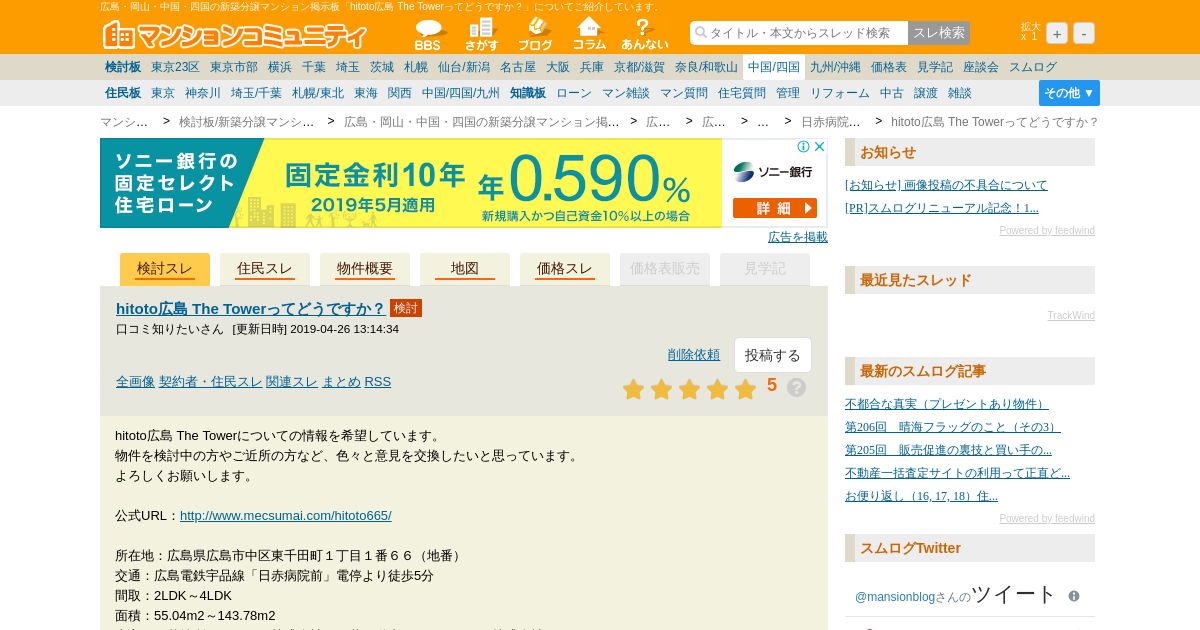Screen dimensions: 1200x630
Task: Click the fifth rating star
Action: click(x=745, y=389)
